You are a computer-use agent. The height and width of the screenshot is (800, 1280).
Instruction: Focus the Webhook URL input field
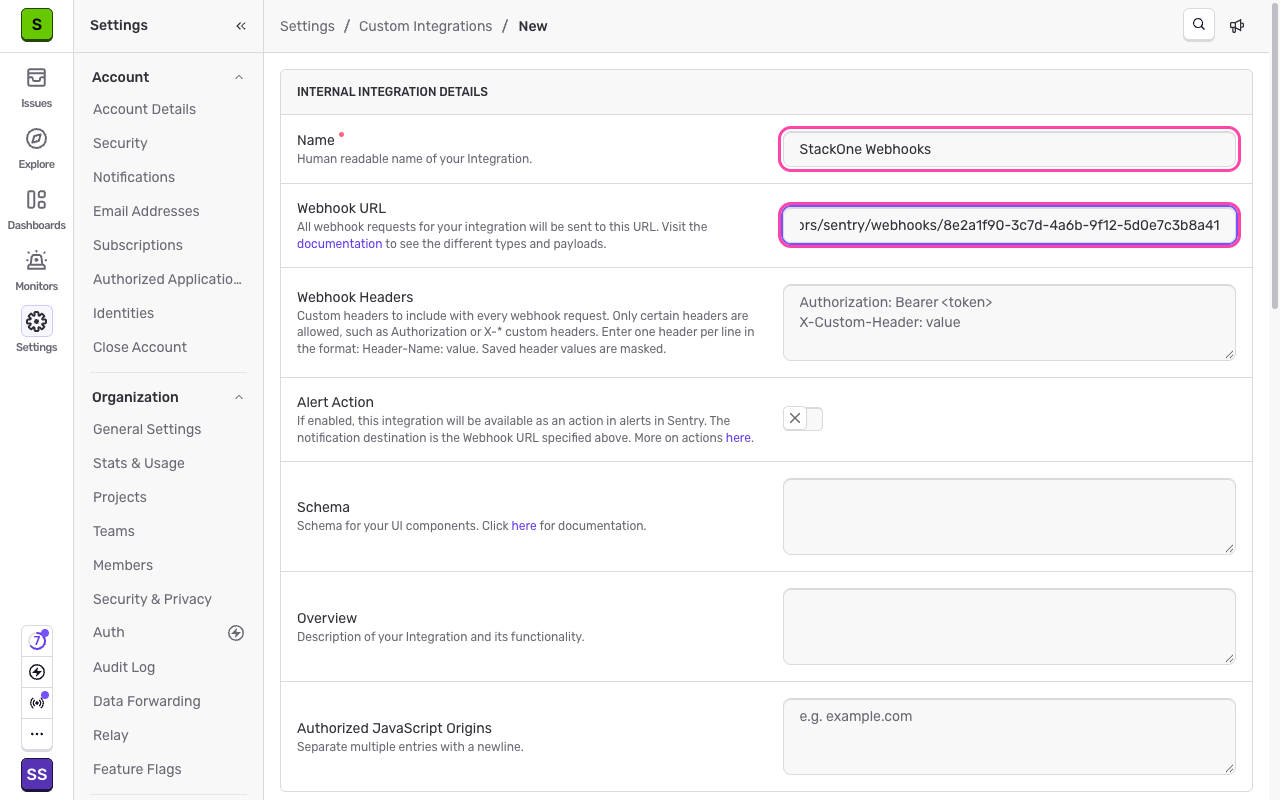pos(1009,225)
